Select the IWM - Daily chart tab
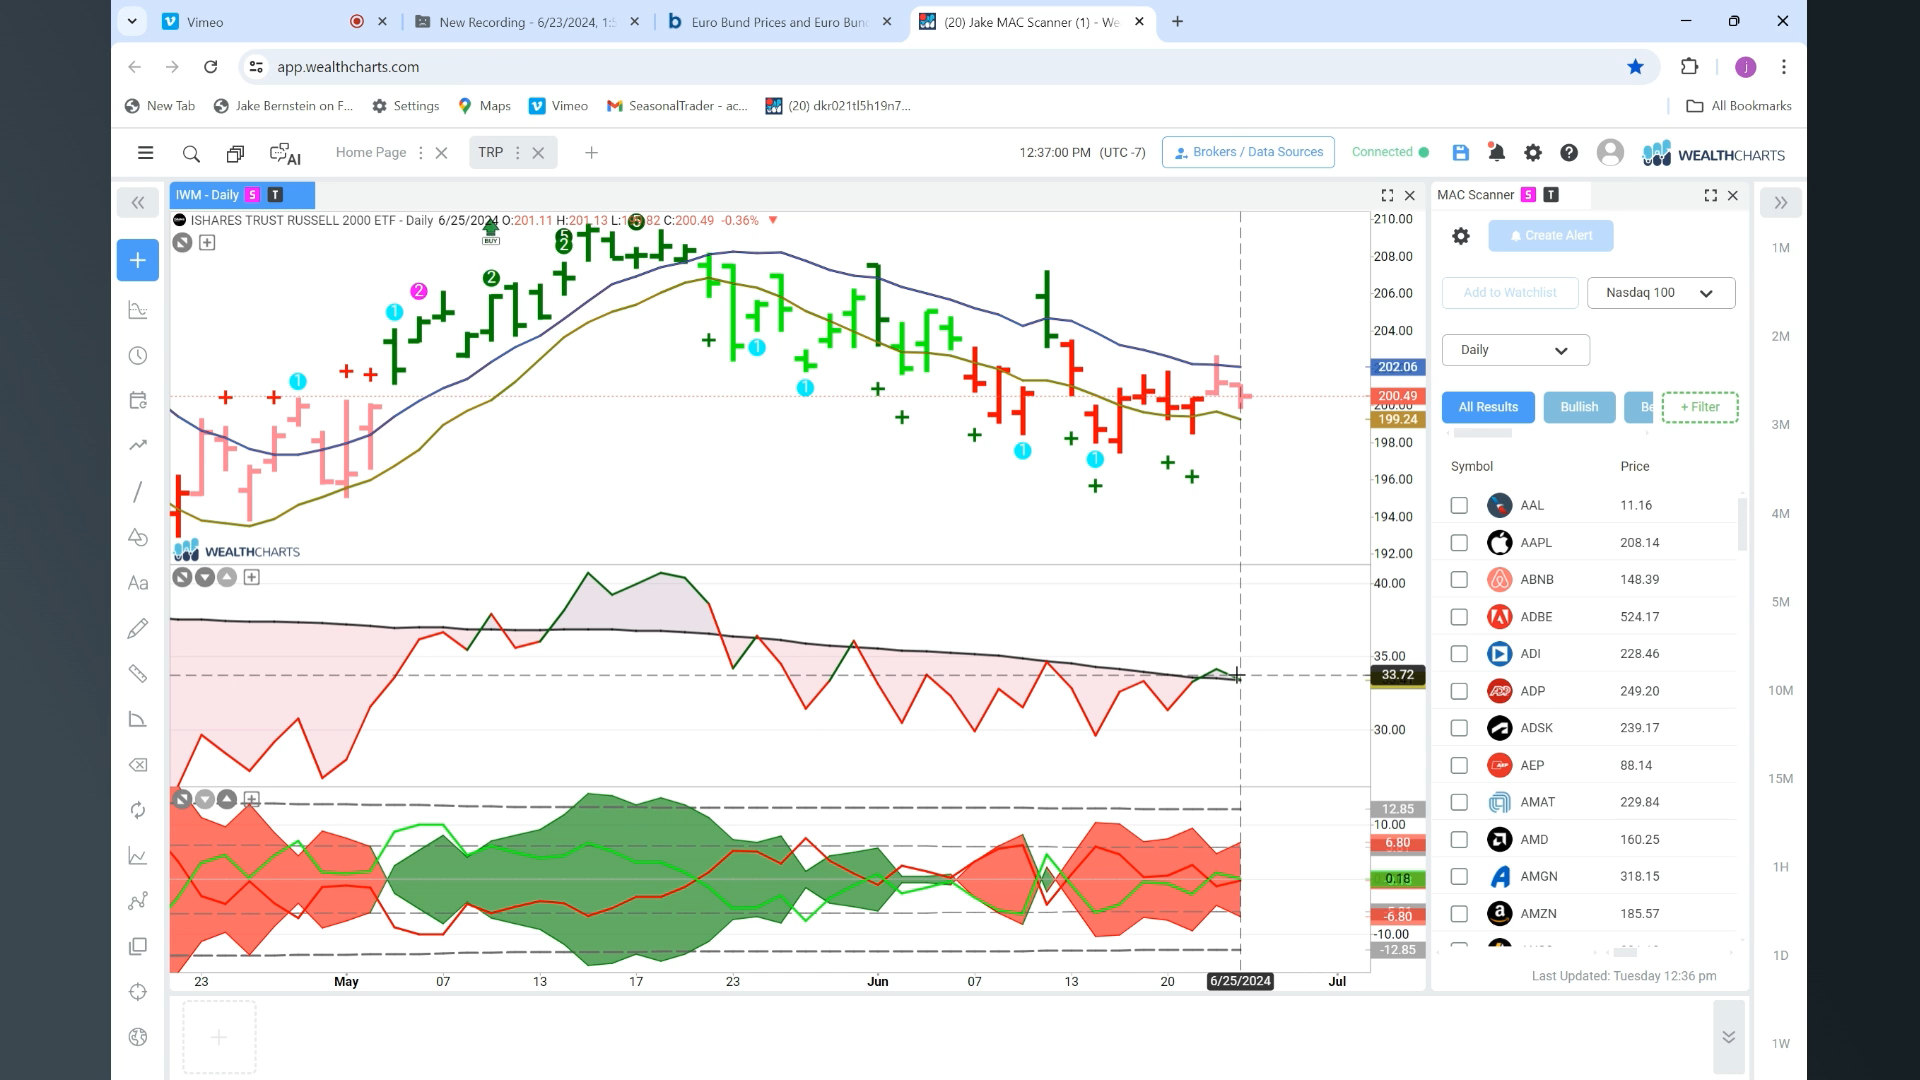This screenshot has height=1080, width=1920. point(242,195)
